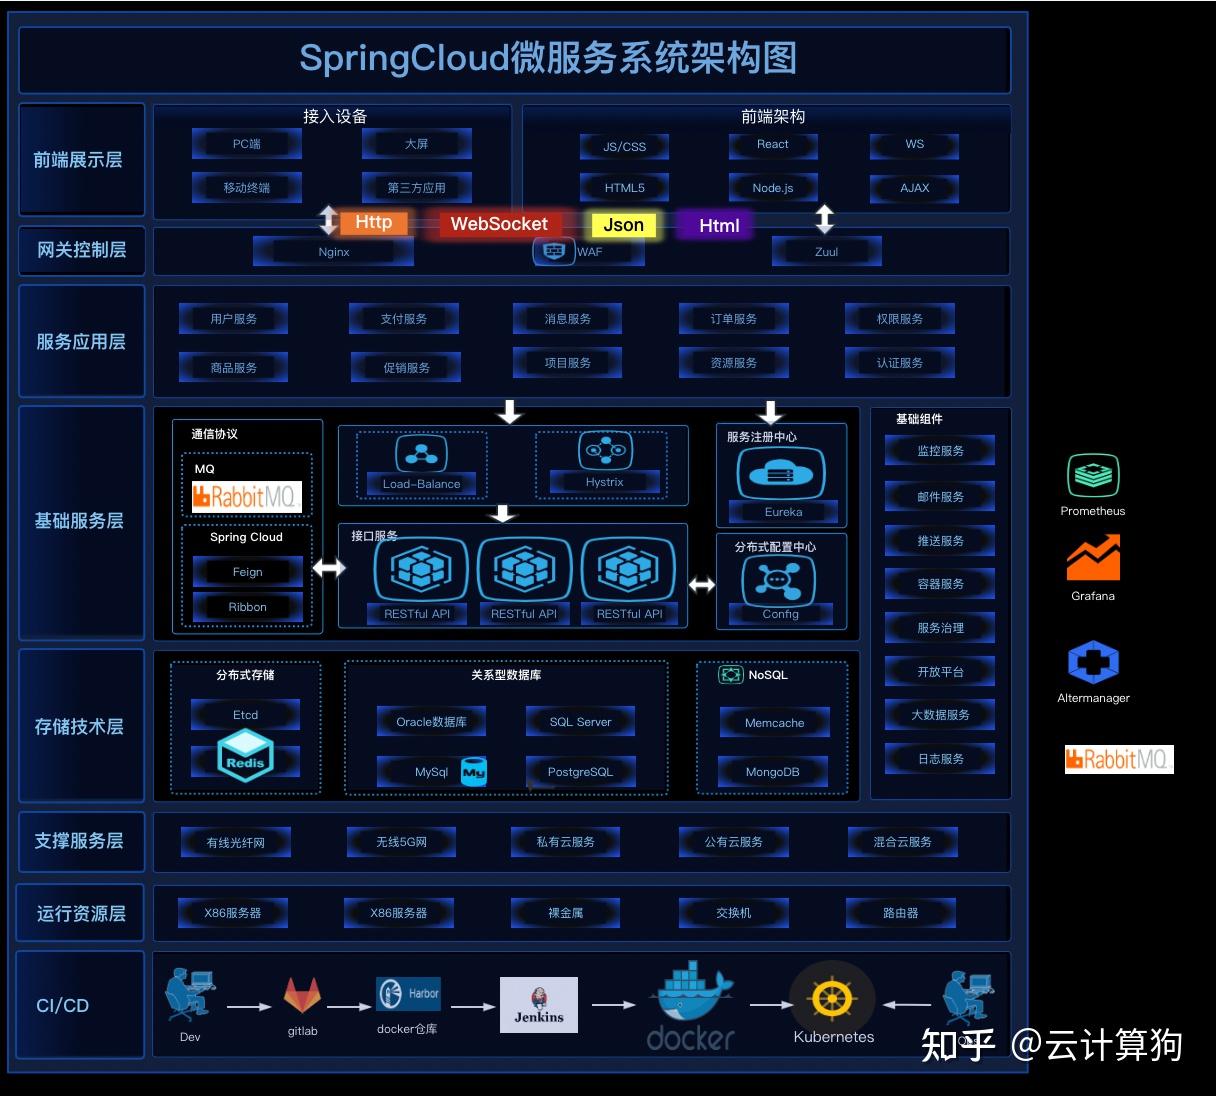This screenshot has height=1096, width=1216.
Task: Click the RabbitMQ logo under MQ
Action: [x=247, y=496]
